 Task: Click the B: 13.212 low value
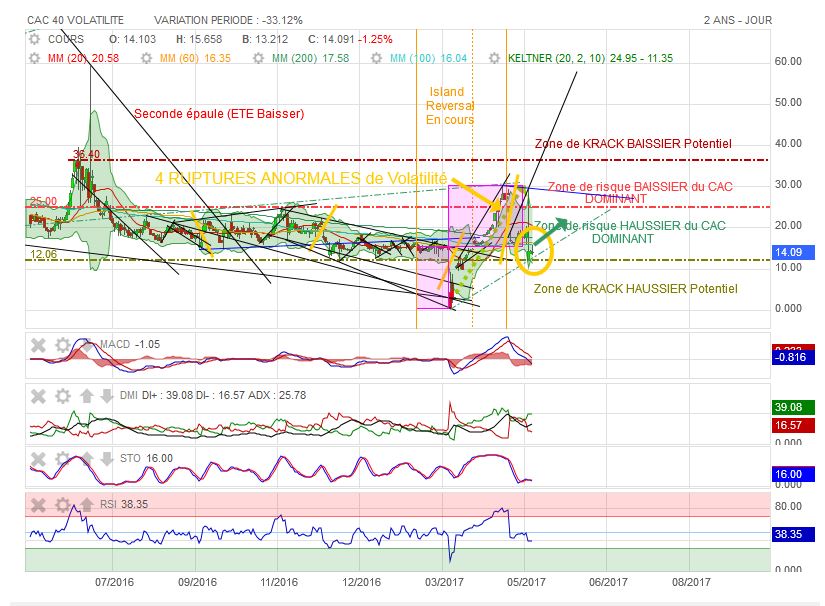[265, 39]
